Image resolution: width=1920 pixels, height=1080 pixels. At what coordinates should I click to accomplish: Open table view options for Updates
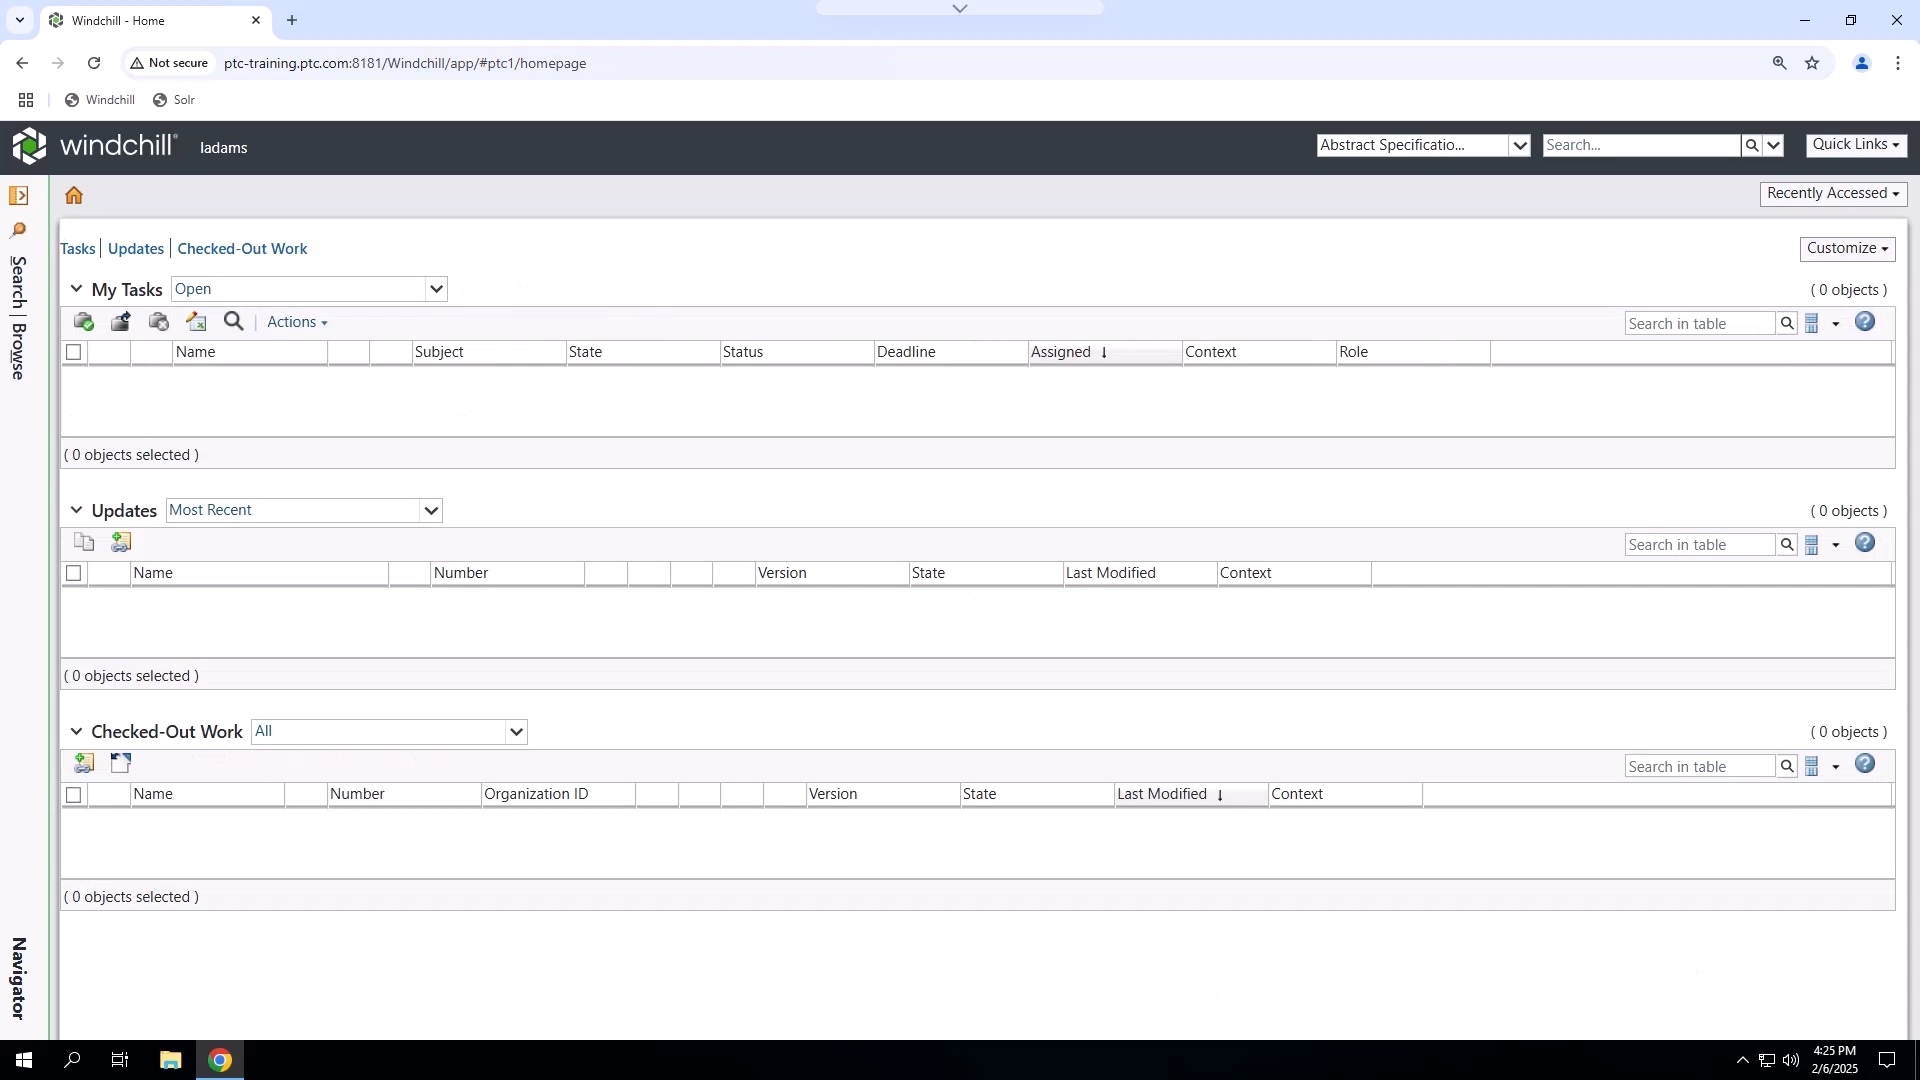coord(1816,544)
